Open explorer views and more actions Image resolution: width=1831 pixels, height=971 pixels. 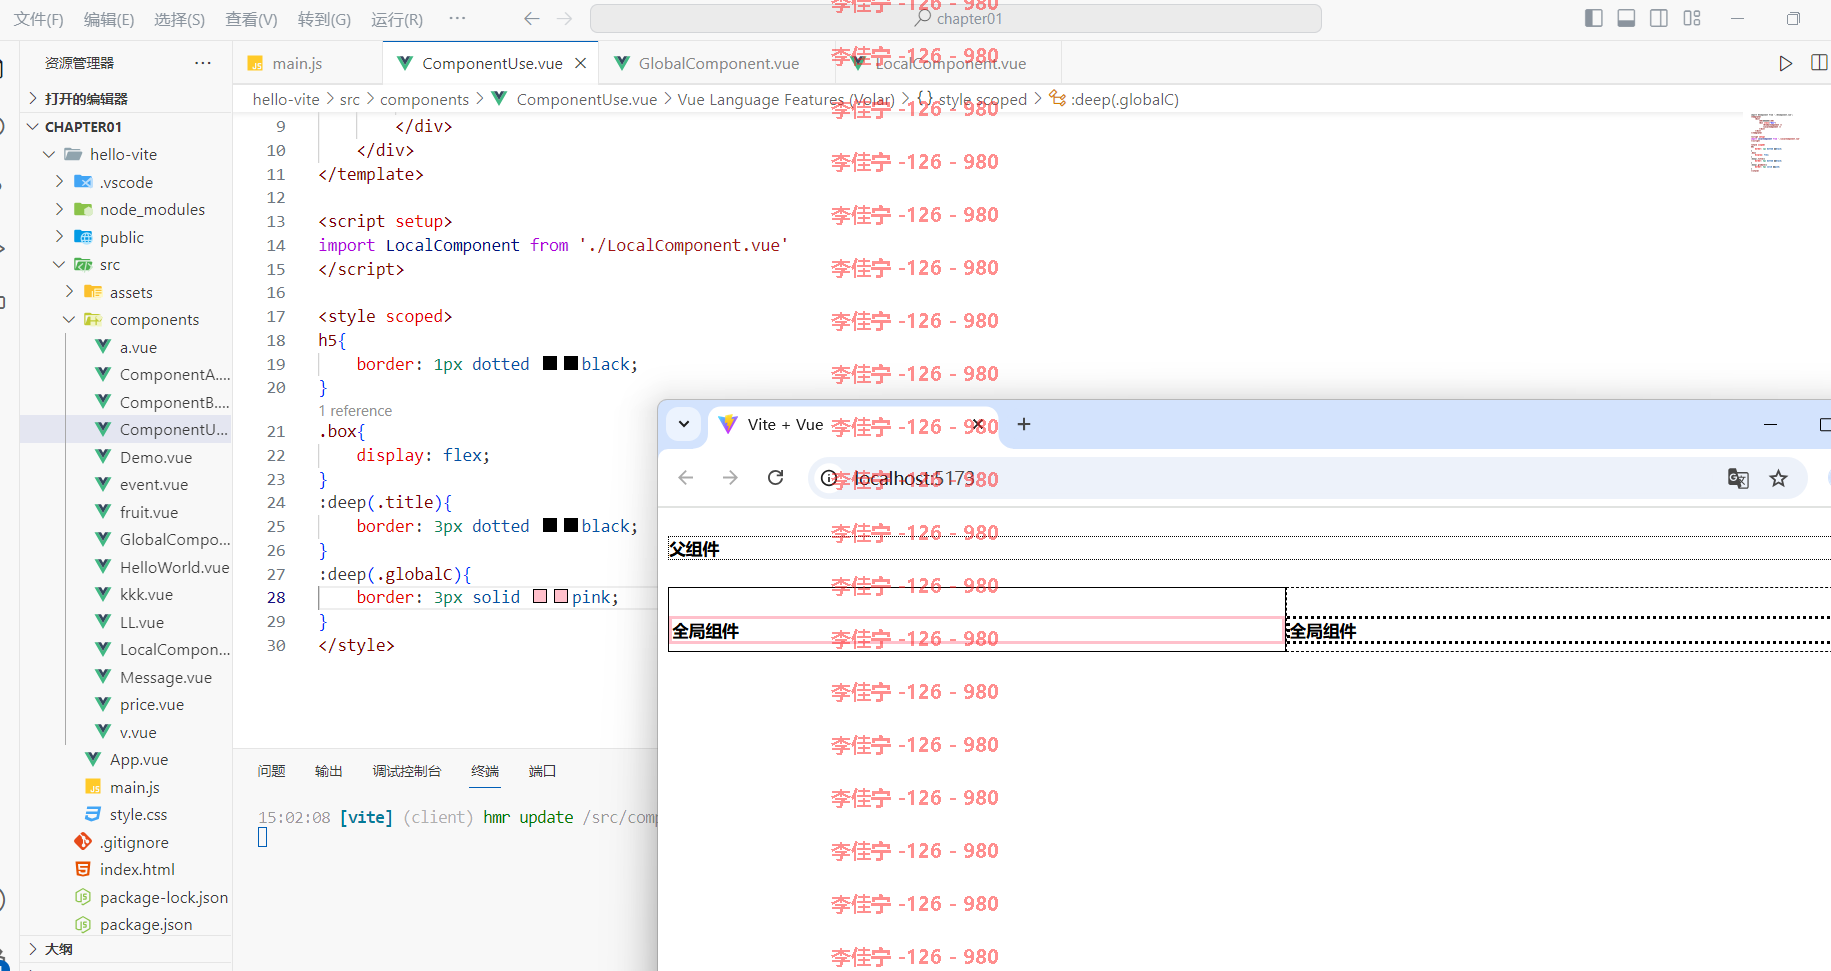(203, 62)
